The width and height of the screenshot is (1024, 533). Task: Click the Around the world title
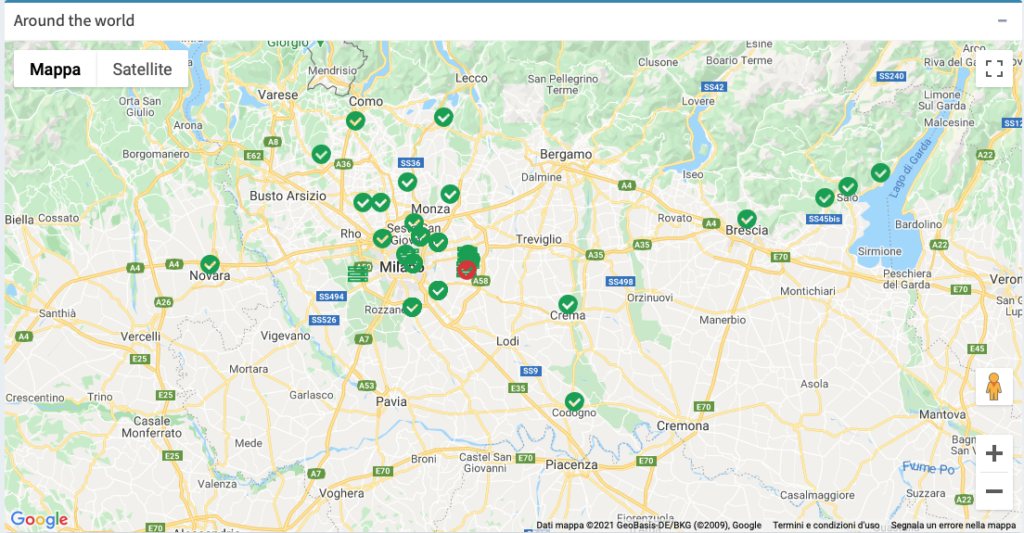pyautogui.click(x=74, y=21)
